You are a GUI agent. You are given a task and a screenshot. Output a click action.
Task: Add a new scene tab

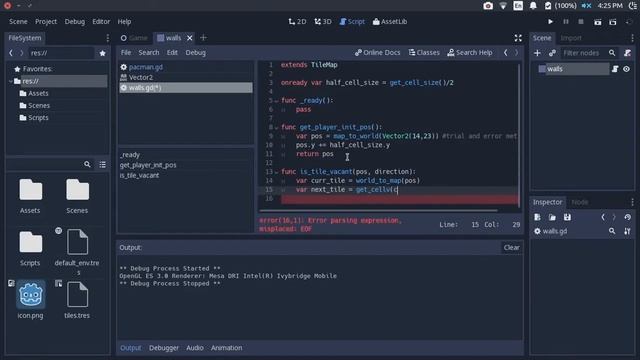pyautogui.click(x=203, y=38)
